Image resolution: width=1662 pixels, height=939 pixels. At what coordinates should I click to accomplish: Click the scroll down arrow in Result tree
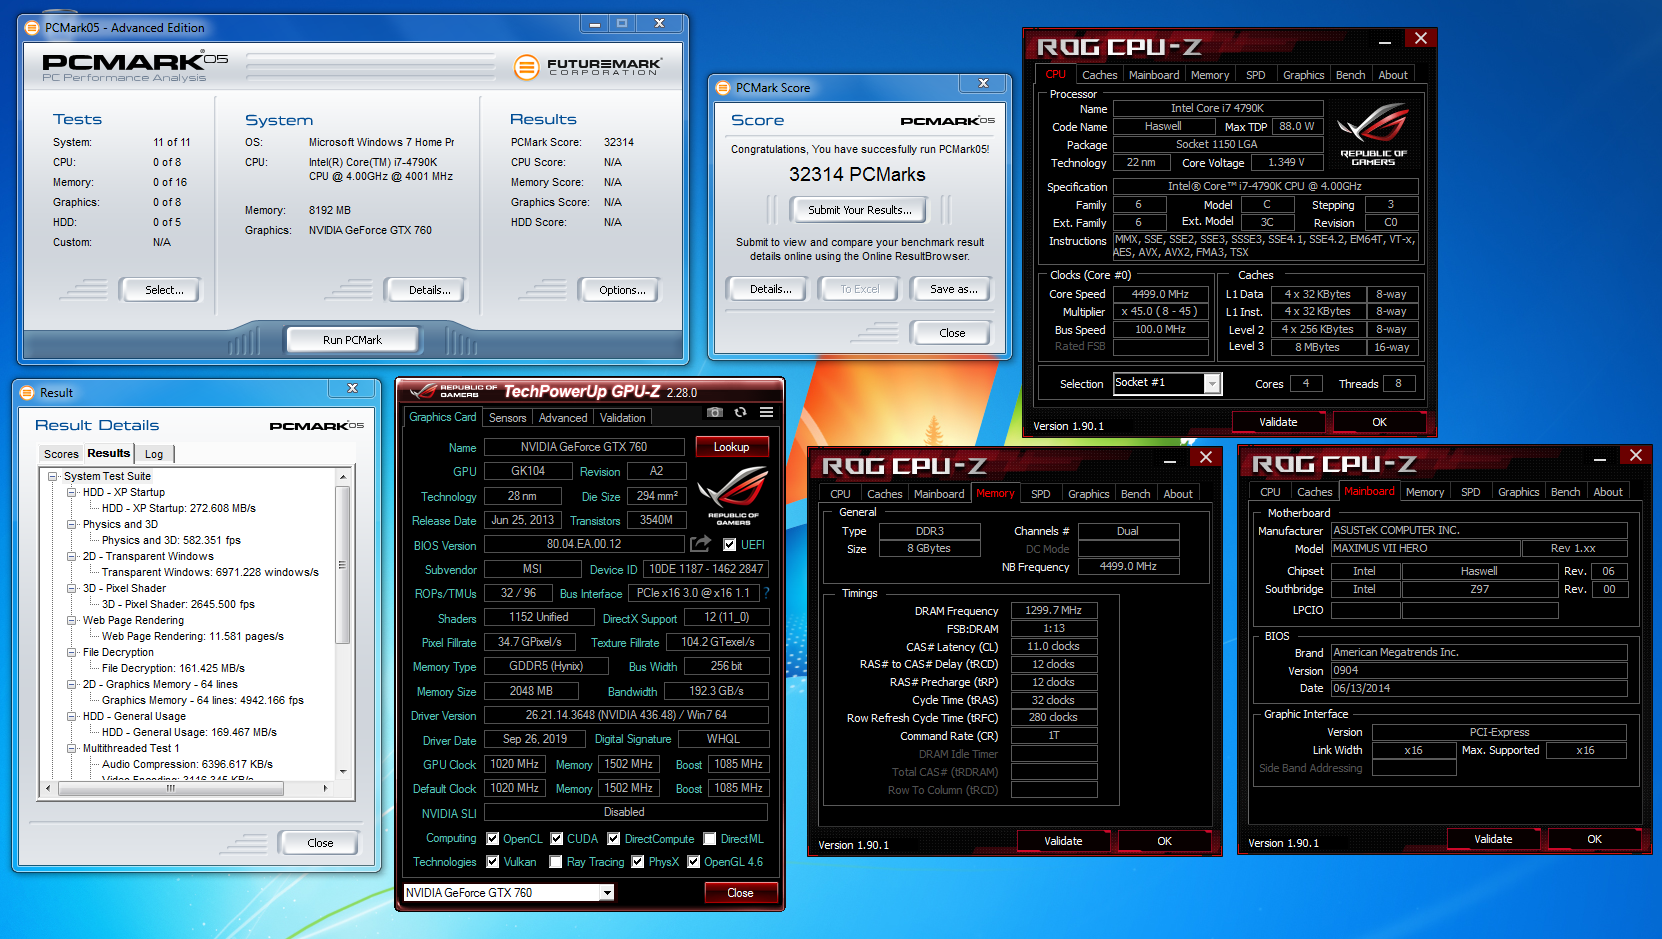click(343, 772)
